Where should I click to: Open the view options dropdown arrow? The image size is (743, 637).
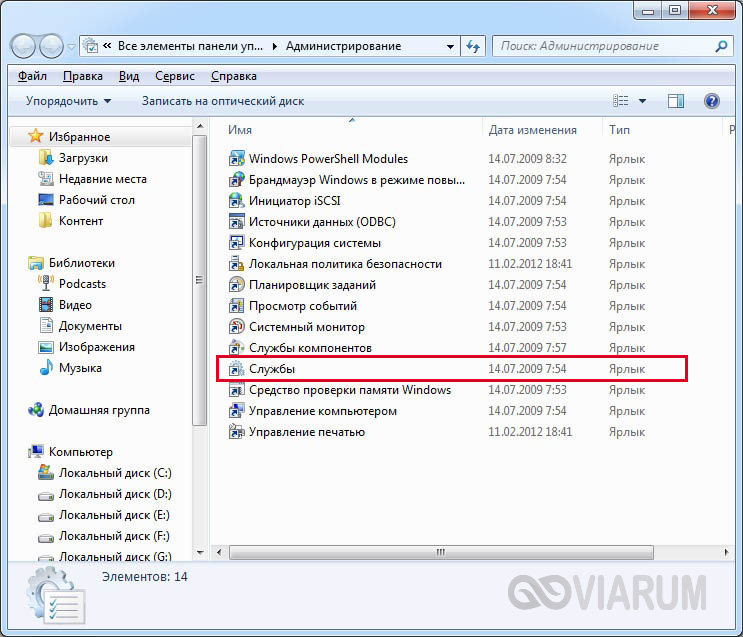click(643, 101)
